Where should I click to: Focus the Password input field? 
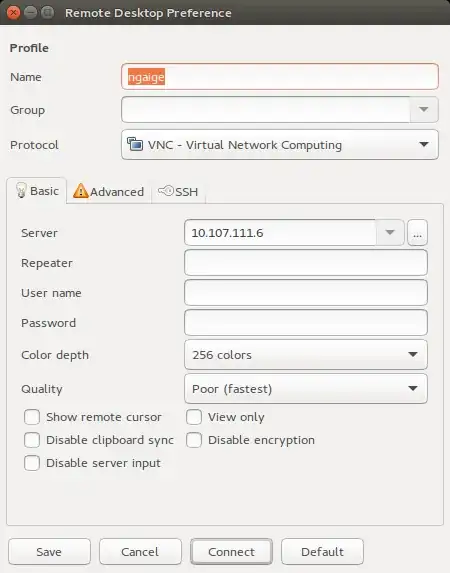tap(306, 323)
